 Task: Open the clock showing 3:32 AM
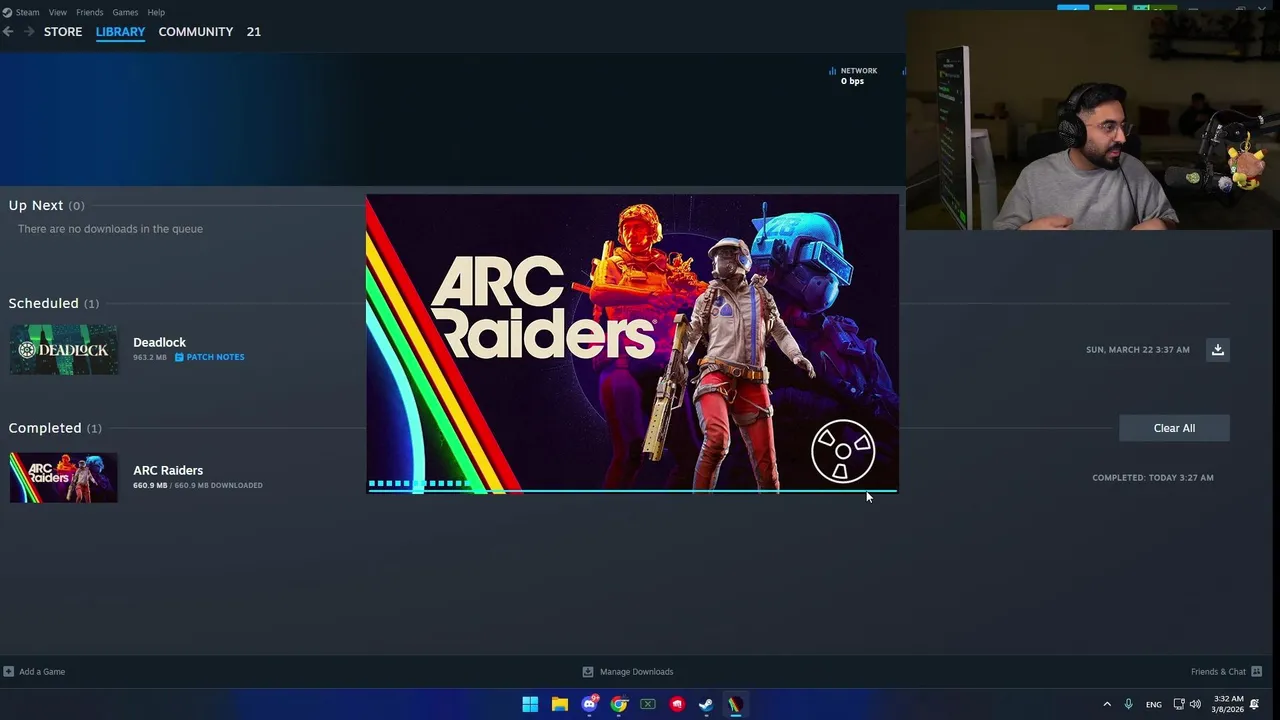pyautogui.click(x=1228, y=704)
